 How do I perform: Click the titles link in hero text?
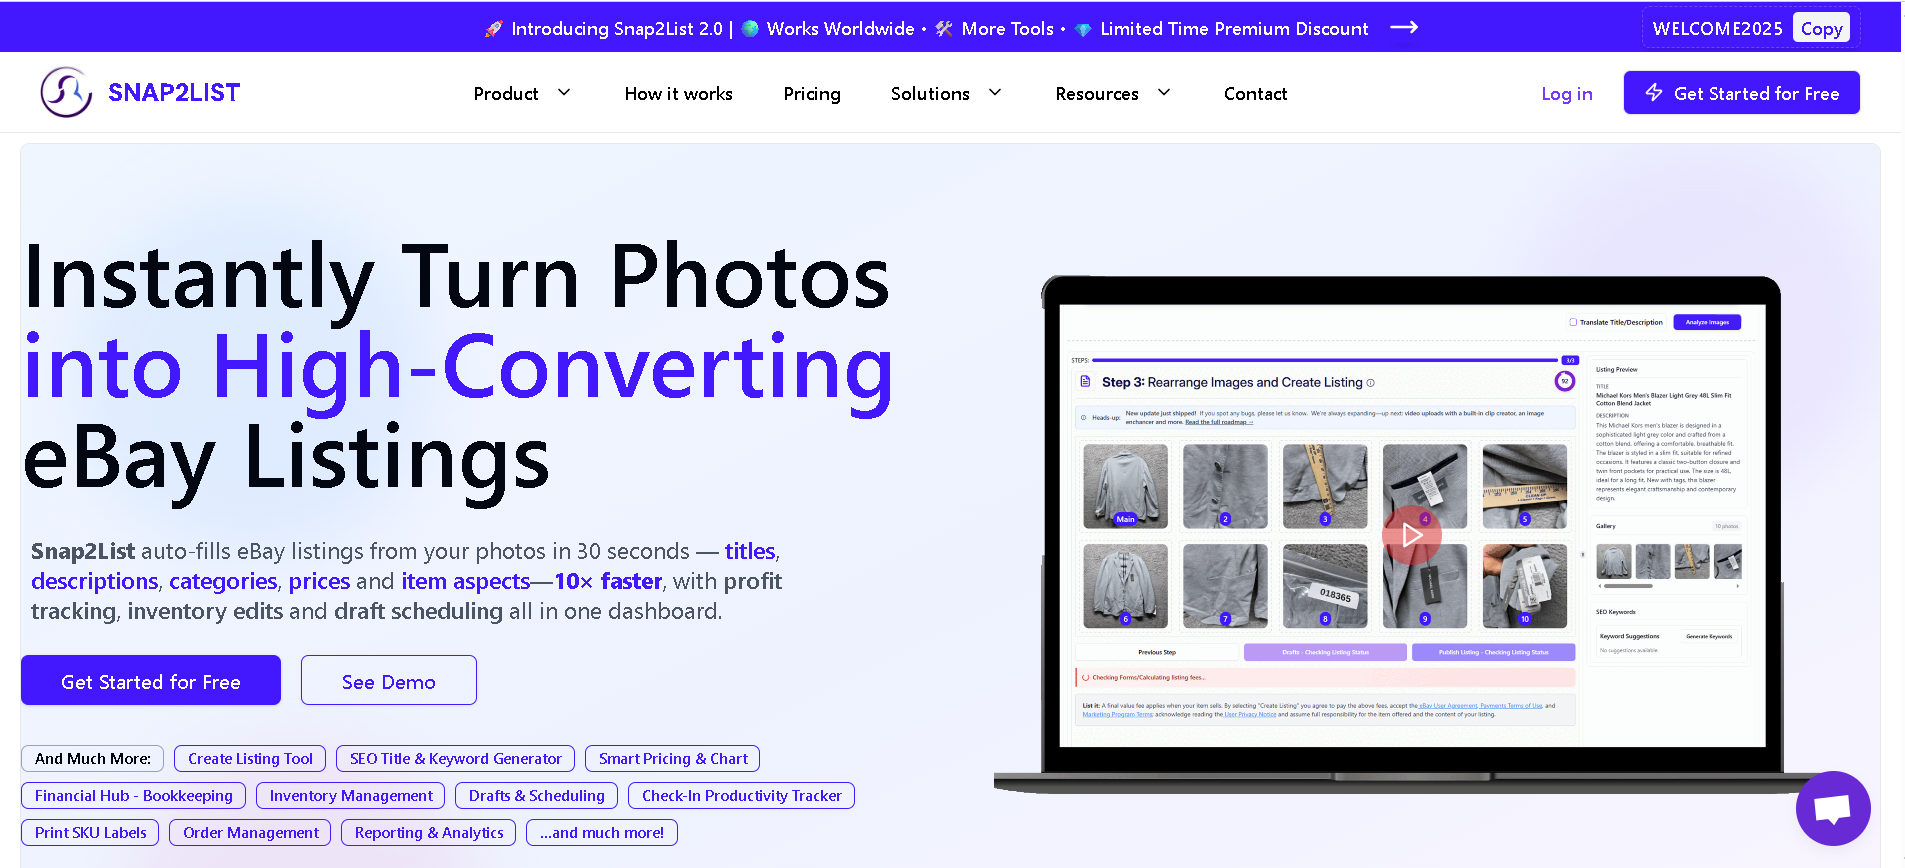750,551
